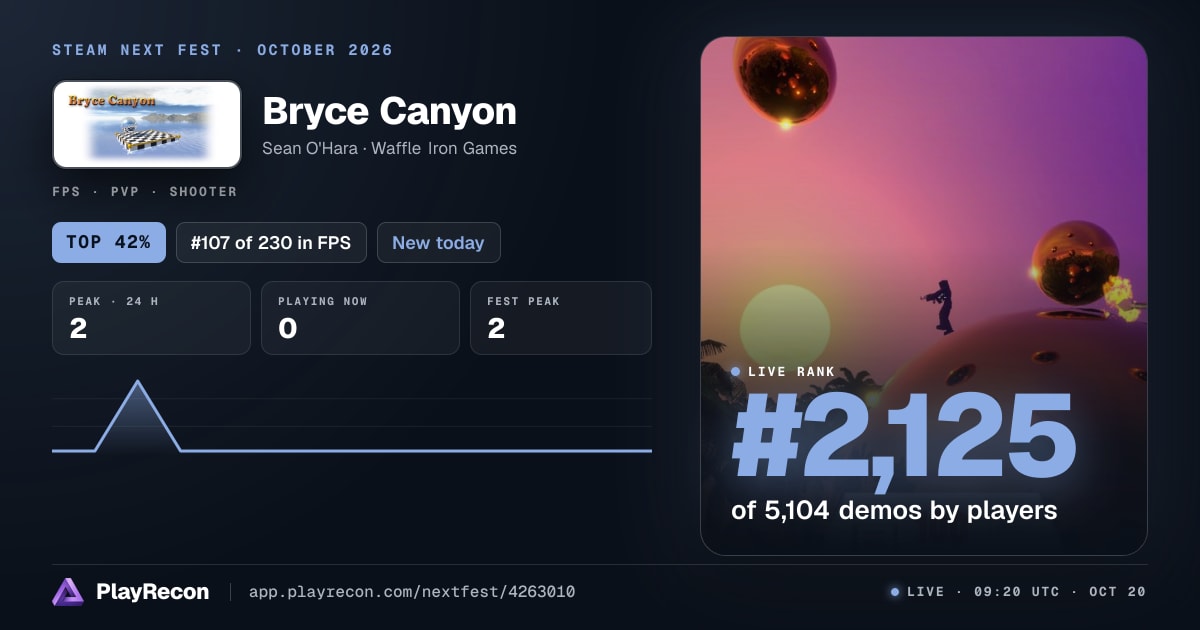The image size is (1200, 630).
Task: Select the Fest Peak stat card
Action: click(561, 318)
